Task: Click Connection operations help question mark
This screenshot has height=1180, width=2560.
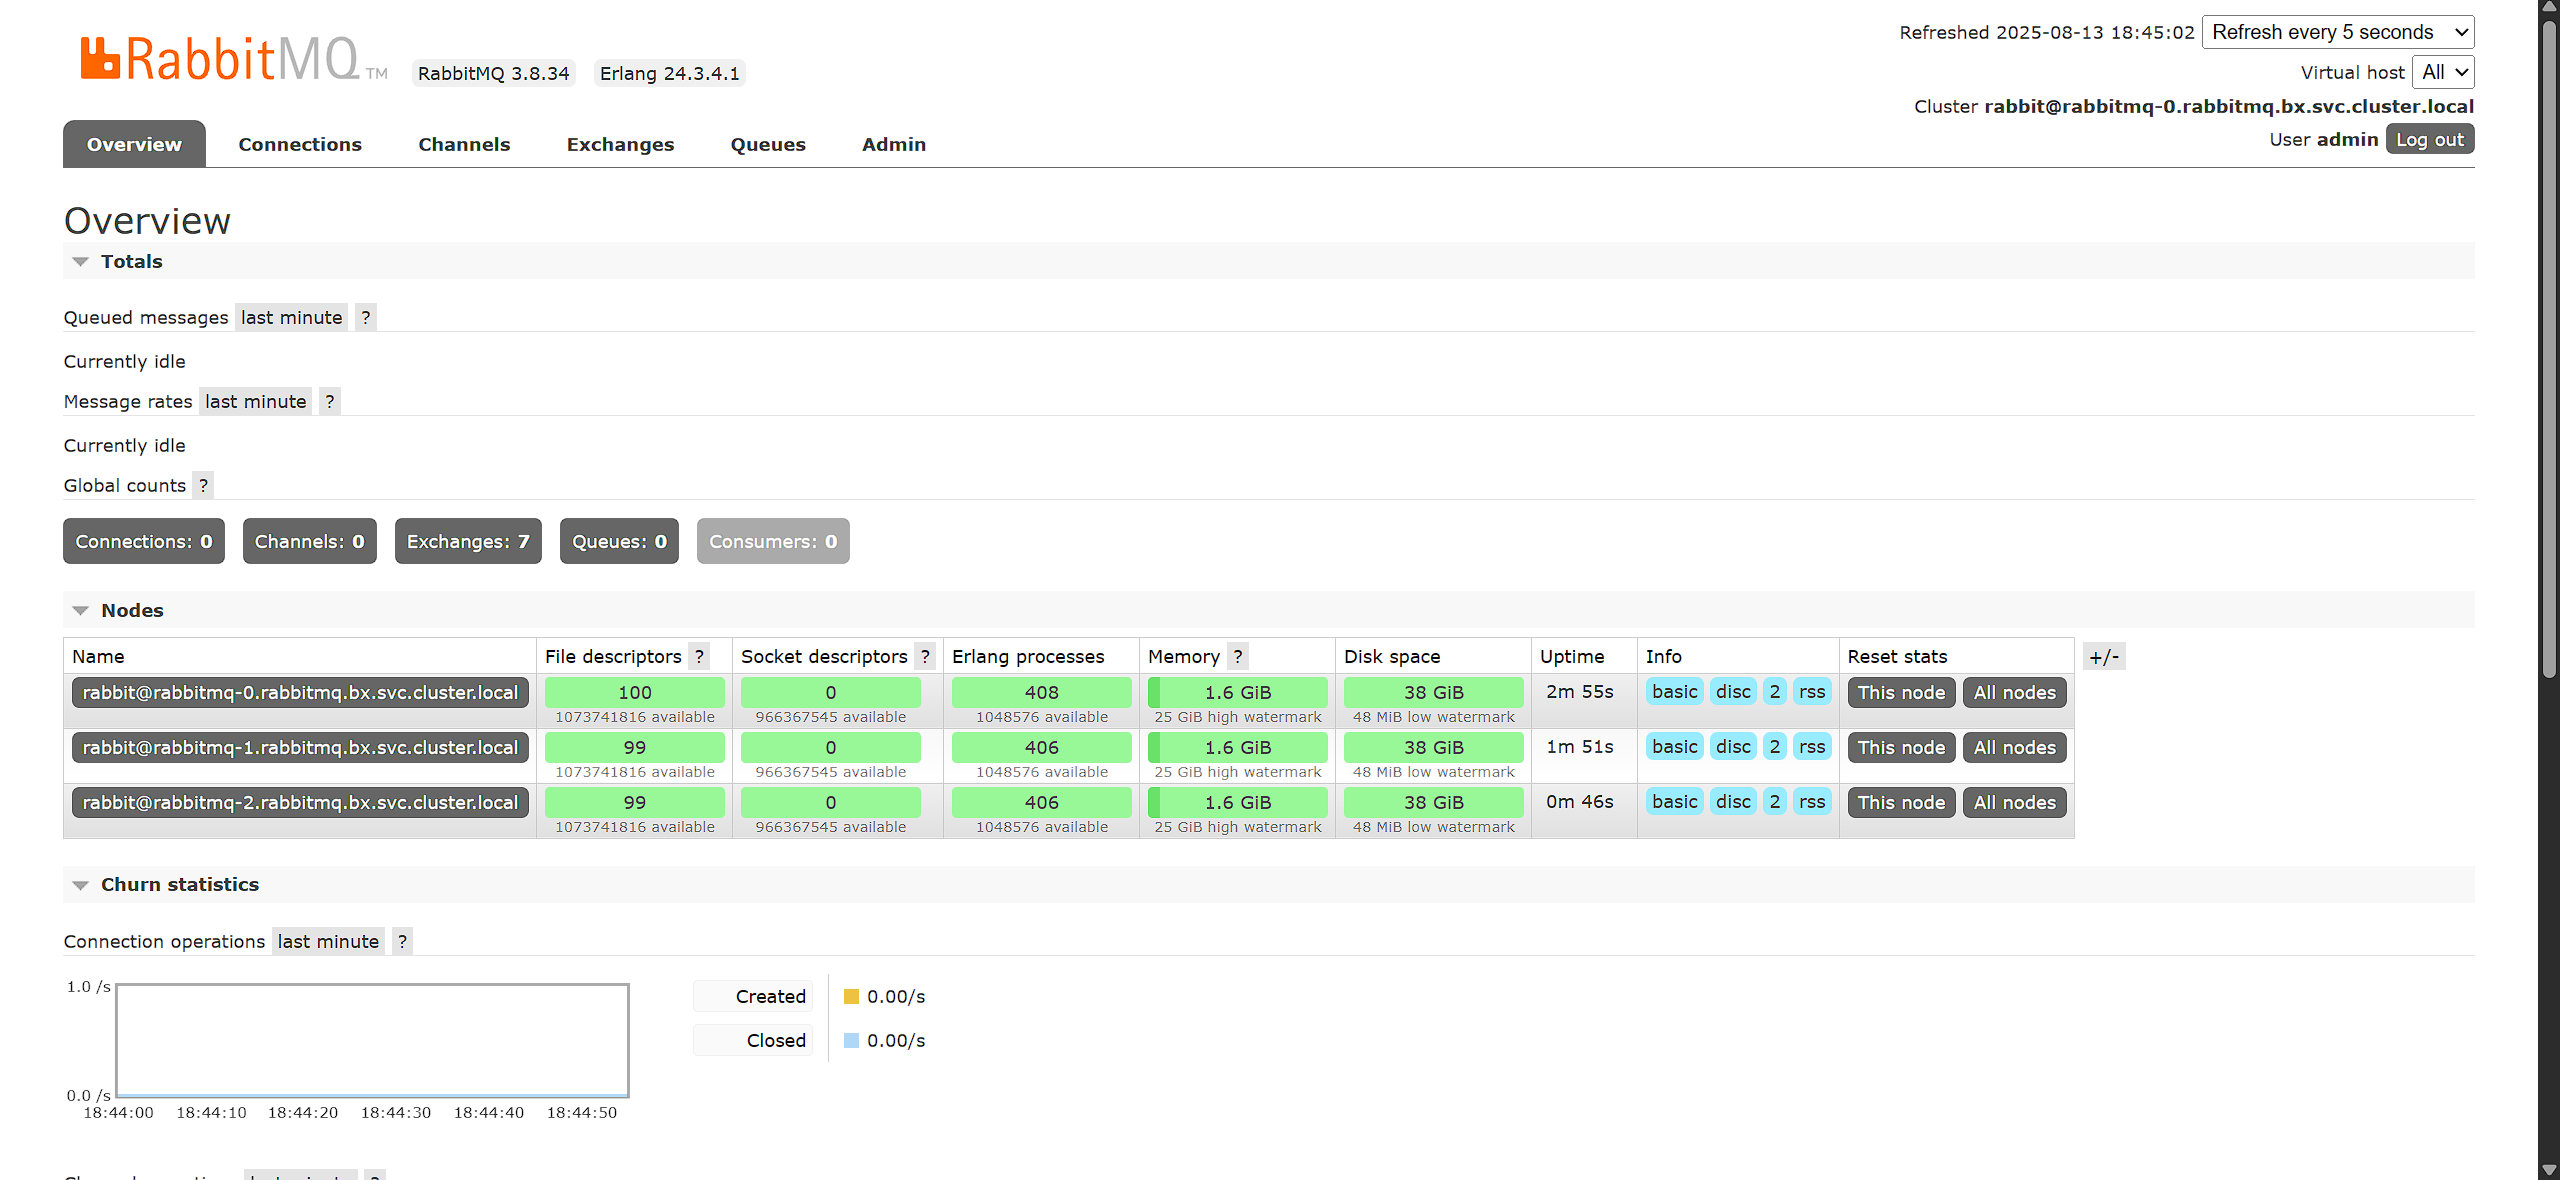Action: click(402, 942)
